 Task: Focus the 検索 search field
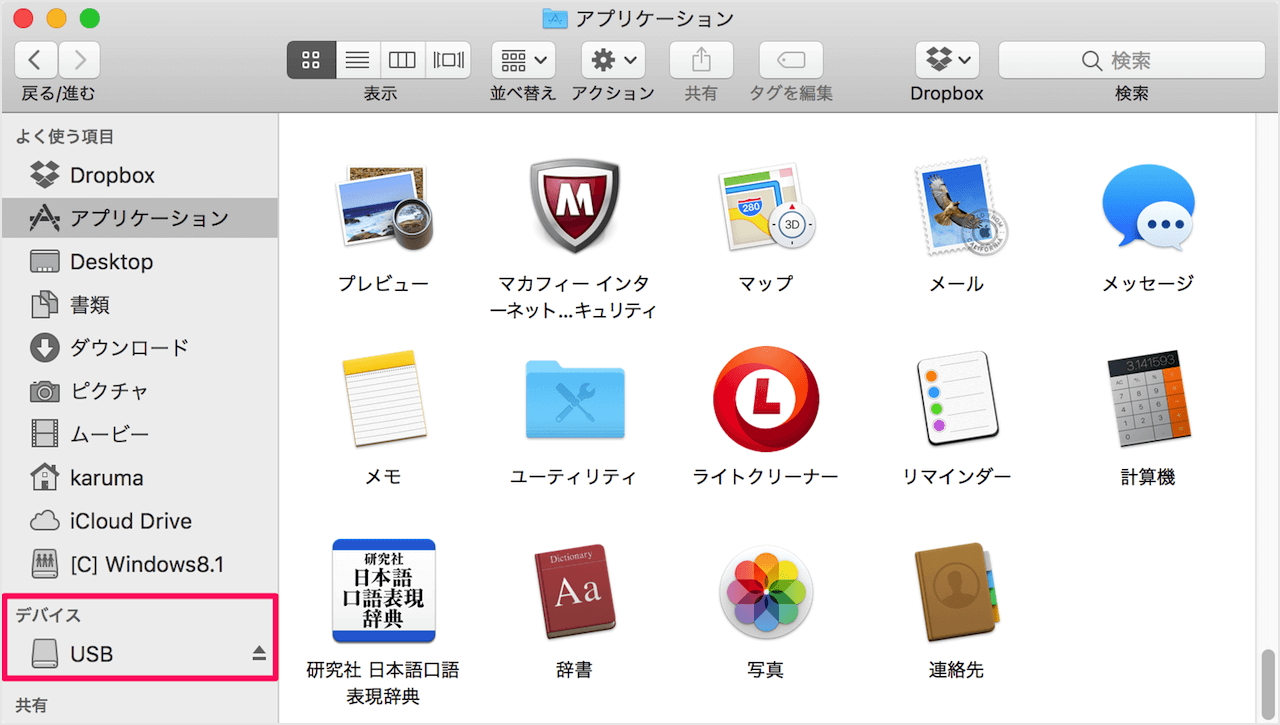[x=1132, y=60]
